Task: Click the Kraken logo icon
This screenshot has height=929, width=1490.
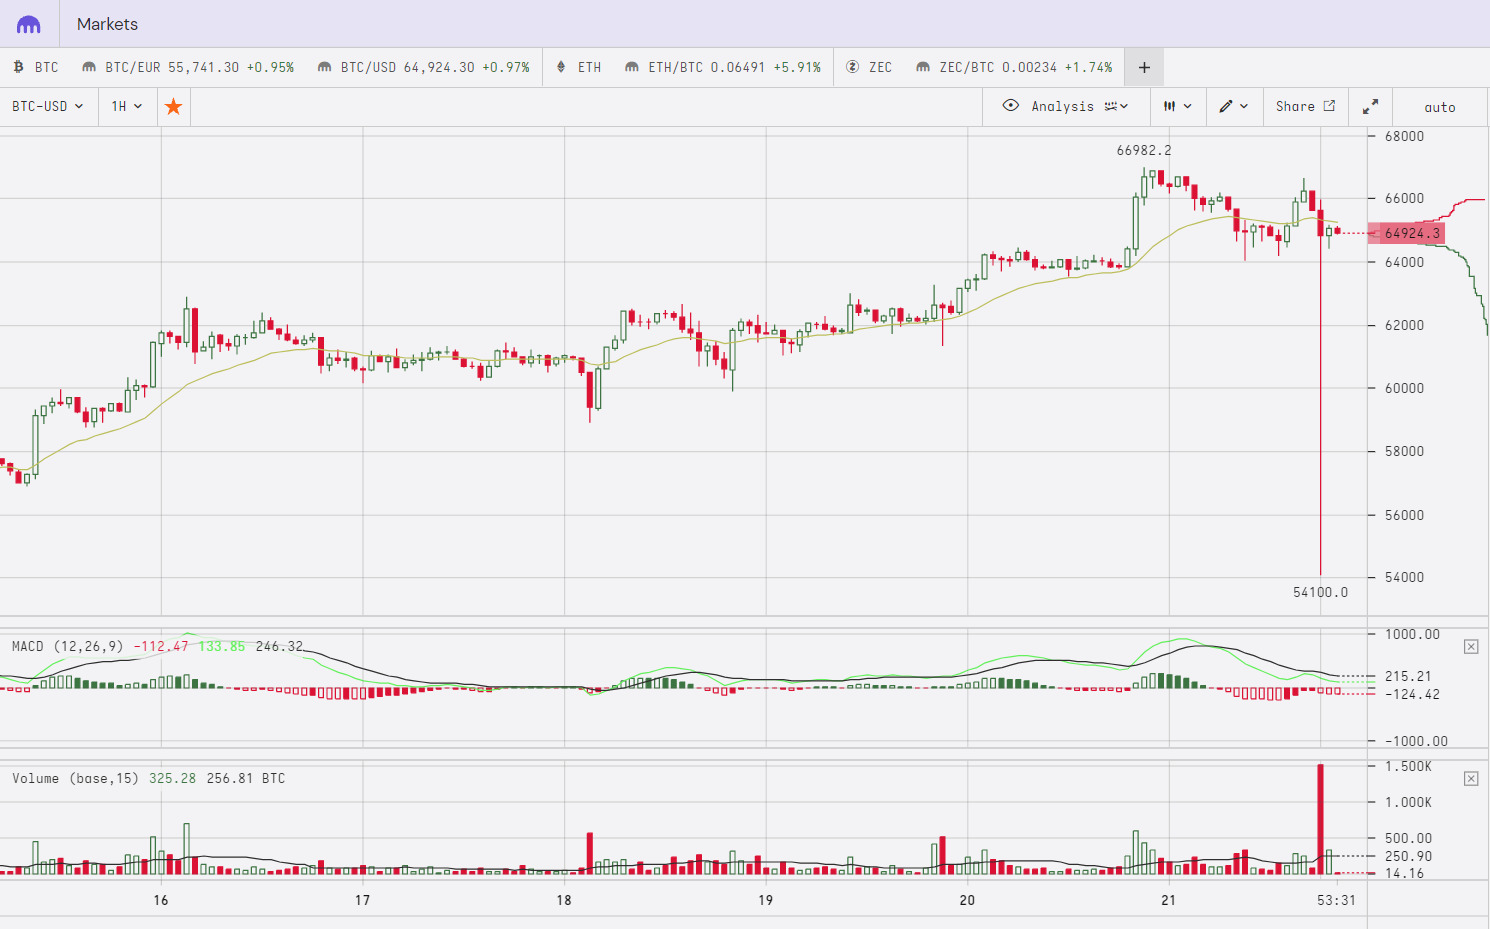Action: [x=29, y=24]
